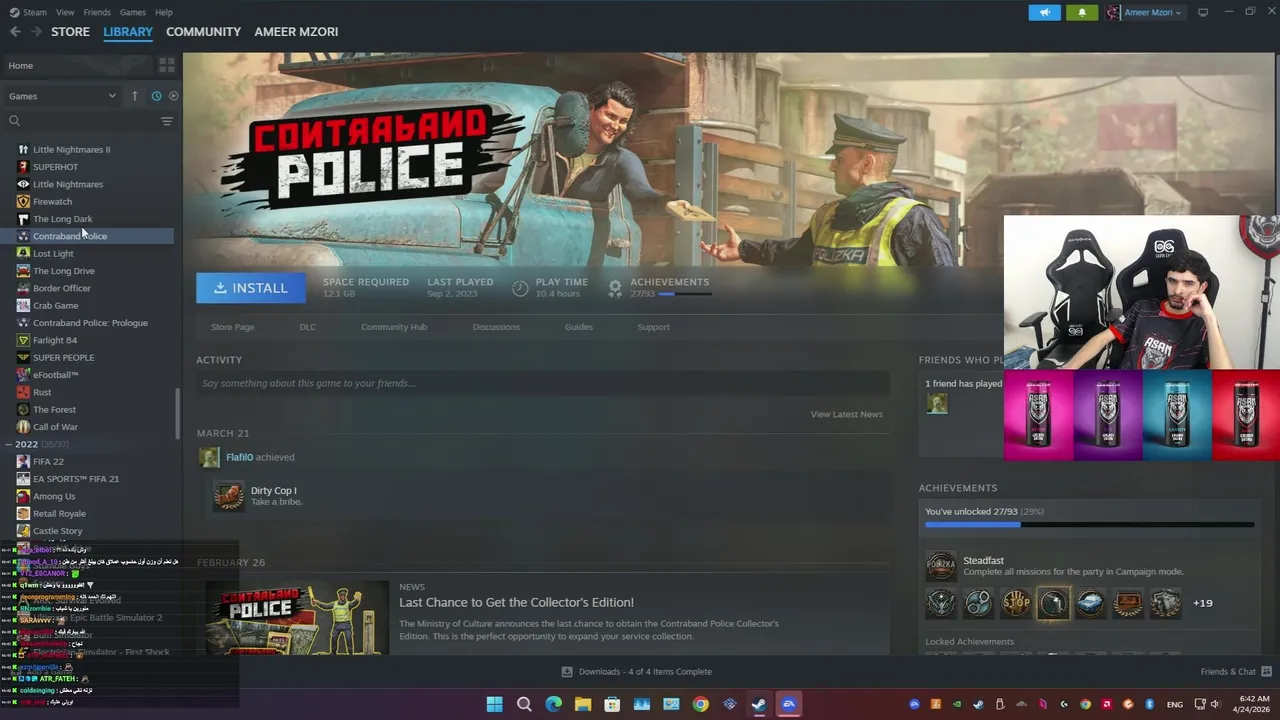Screen dimensions: 1280x720
Task: Open the advanced filter options icon
Action: click(x=167, y=121)
